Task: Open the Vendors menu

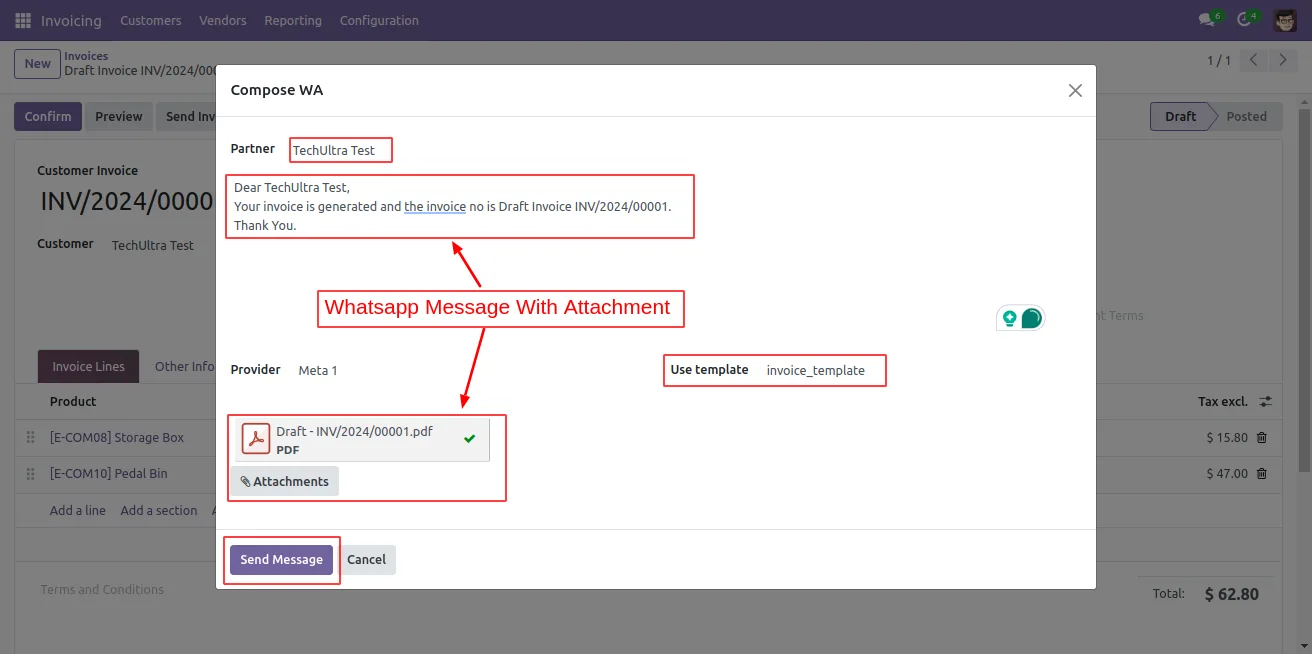Action: click(223, 20)
